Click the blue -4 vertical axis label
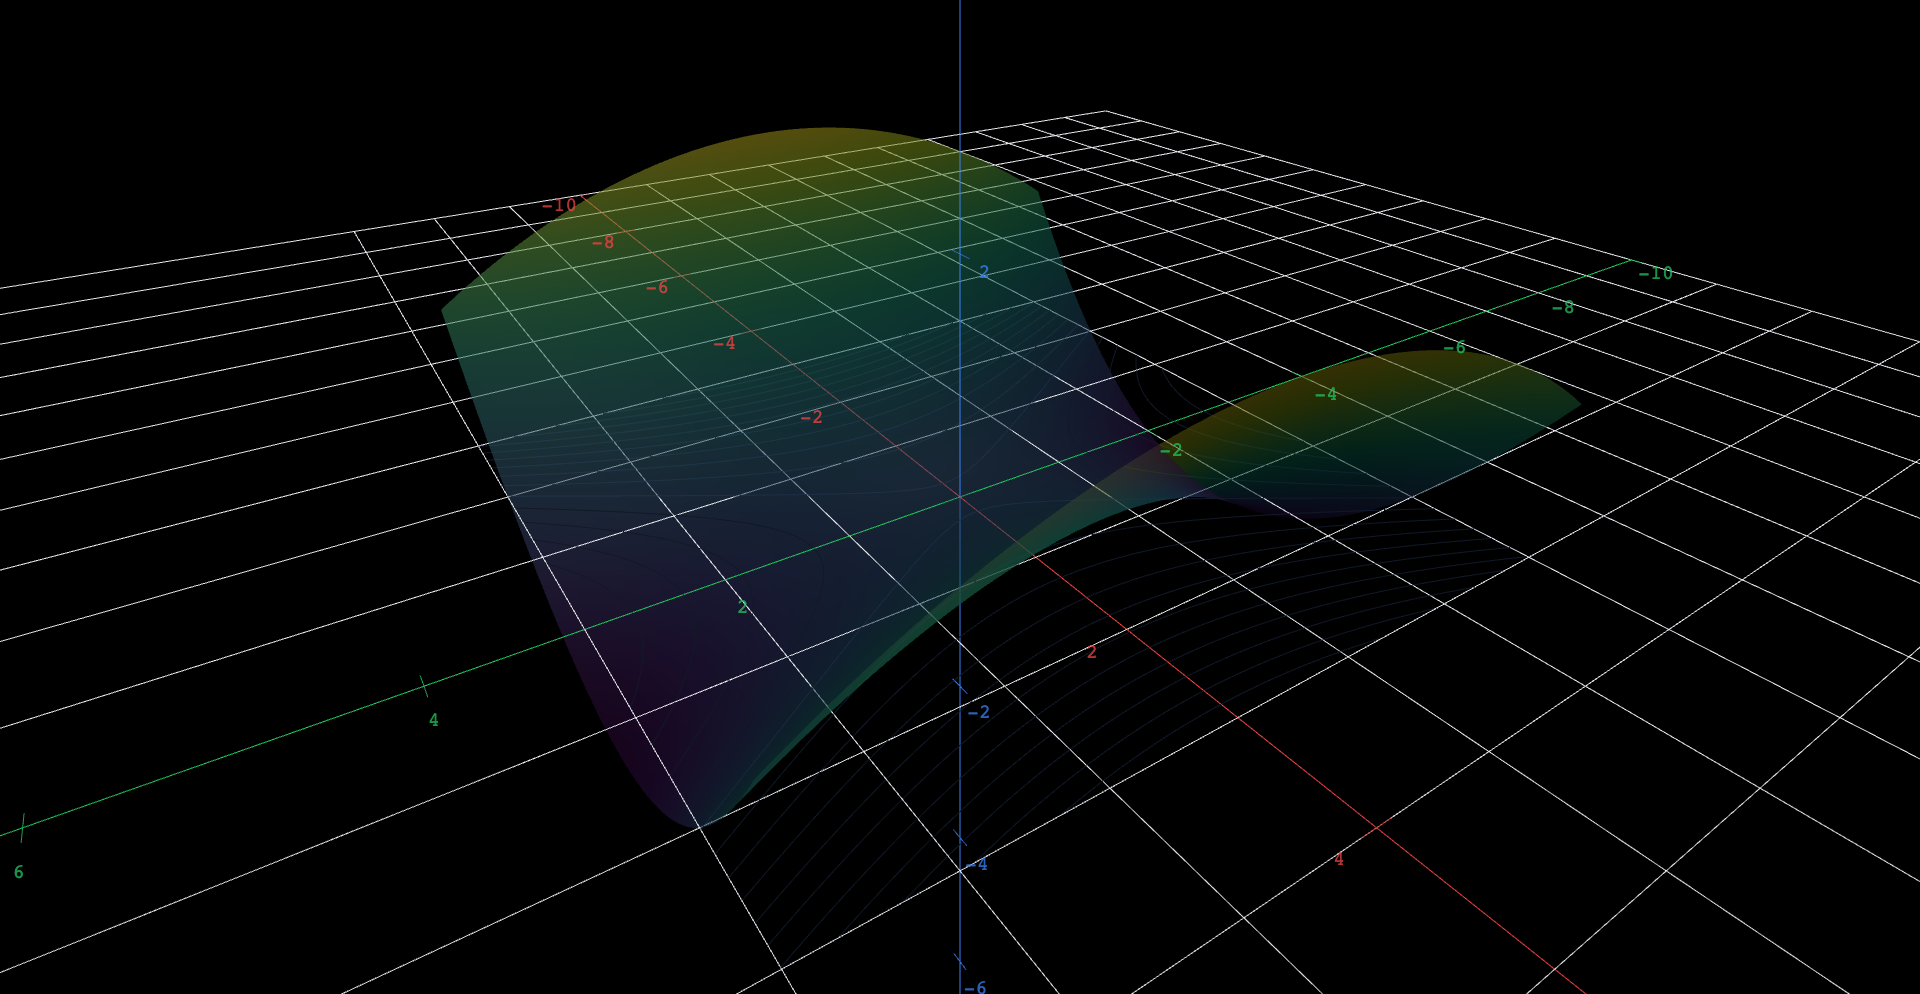The image size is (1920, 994). [x=976, y=864]
